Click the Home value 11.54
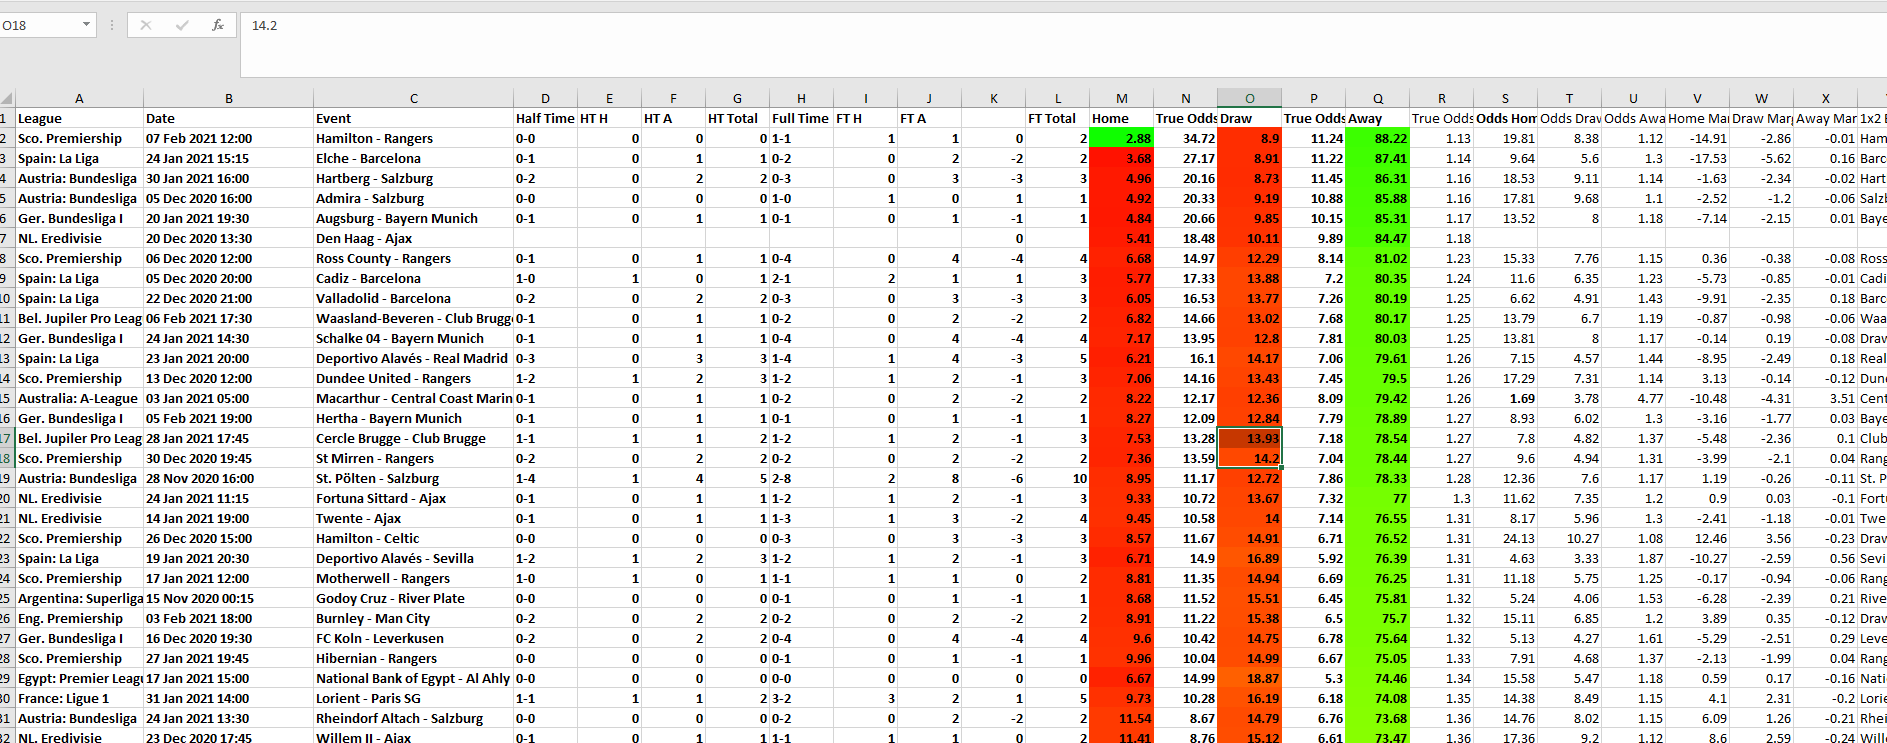 tap(1121, 718)
